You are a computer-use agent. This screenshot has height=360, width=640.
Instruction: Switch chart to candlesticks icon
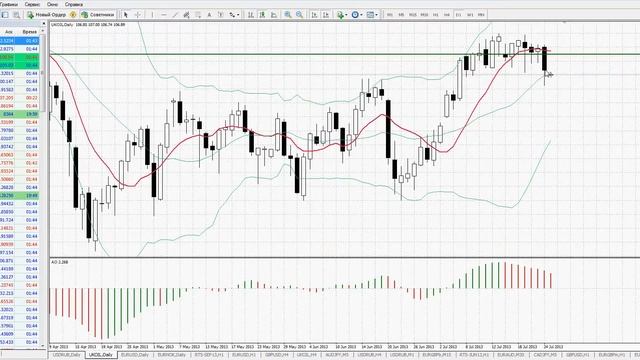[262, 15]
